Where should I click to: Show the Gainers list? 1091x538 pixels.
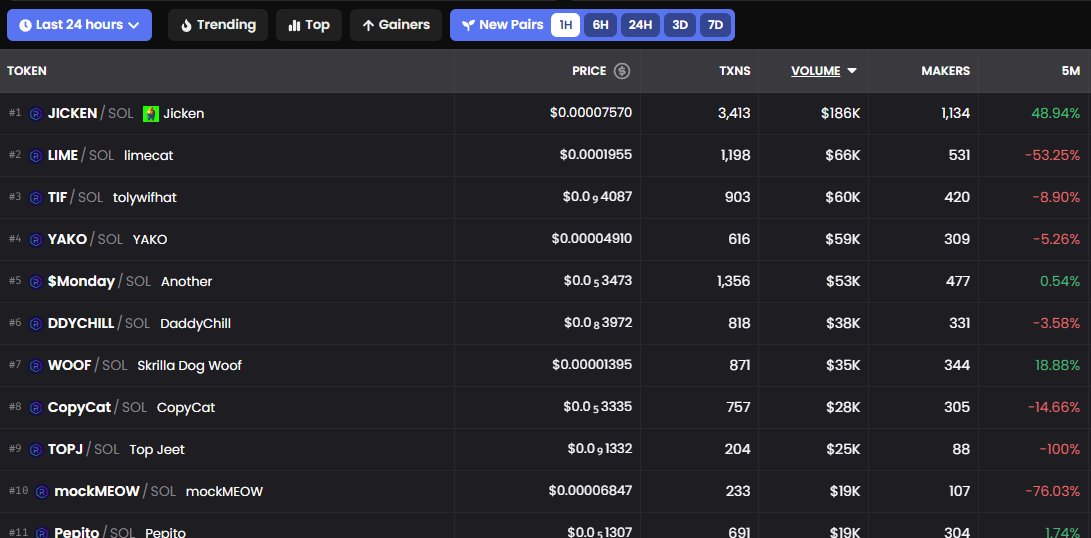(396, 25)
